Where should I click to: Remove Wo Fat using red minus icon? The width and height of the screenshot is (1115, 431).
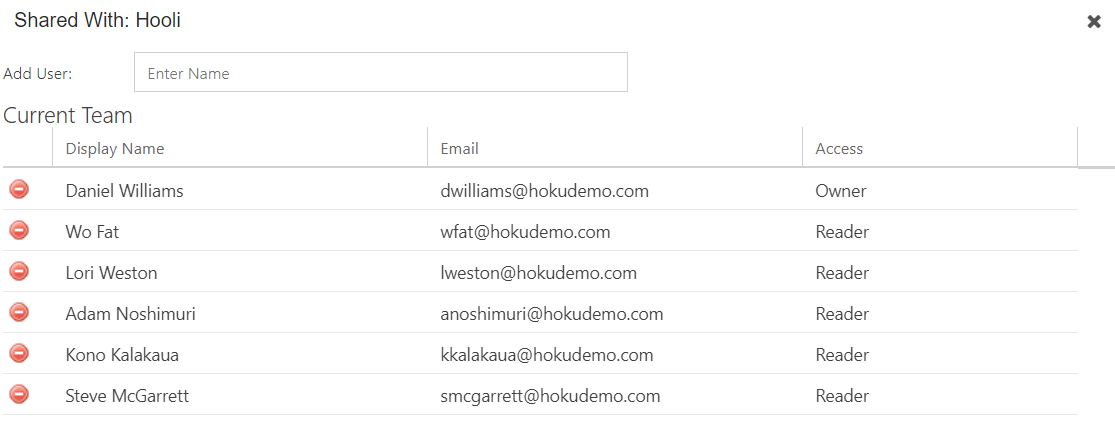click(x=19, y=230)
